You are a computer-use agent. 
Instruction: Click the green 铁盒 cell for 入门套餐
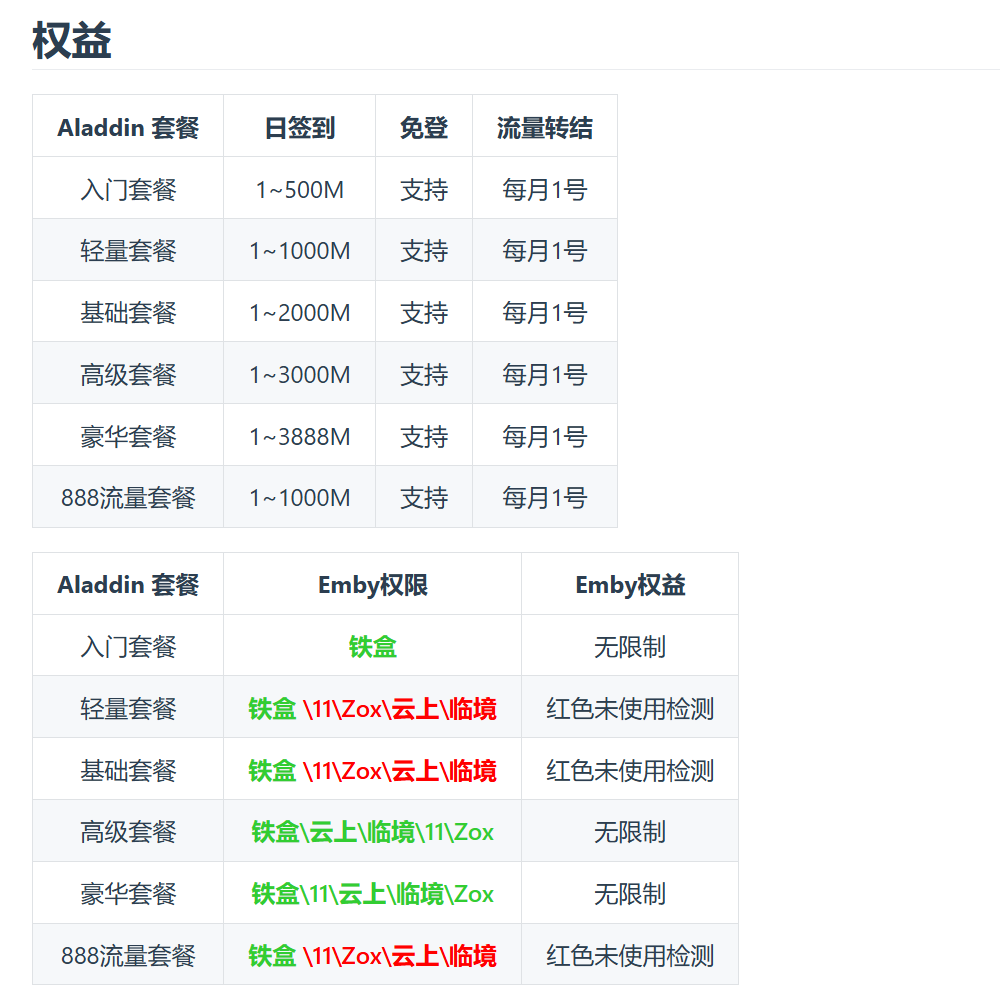point(373,647)
